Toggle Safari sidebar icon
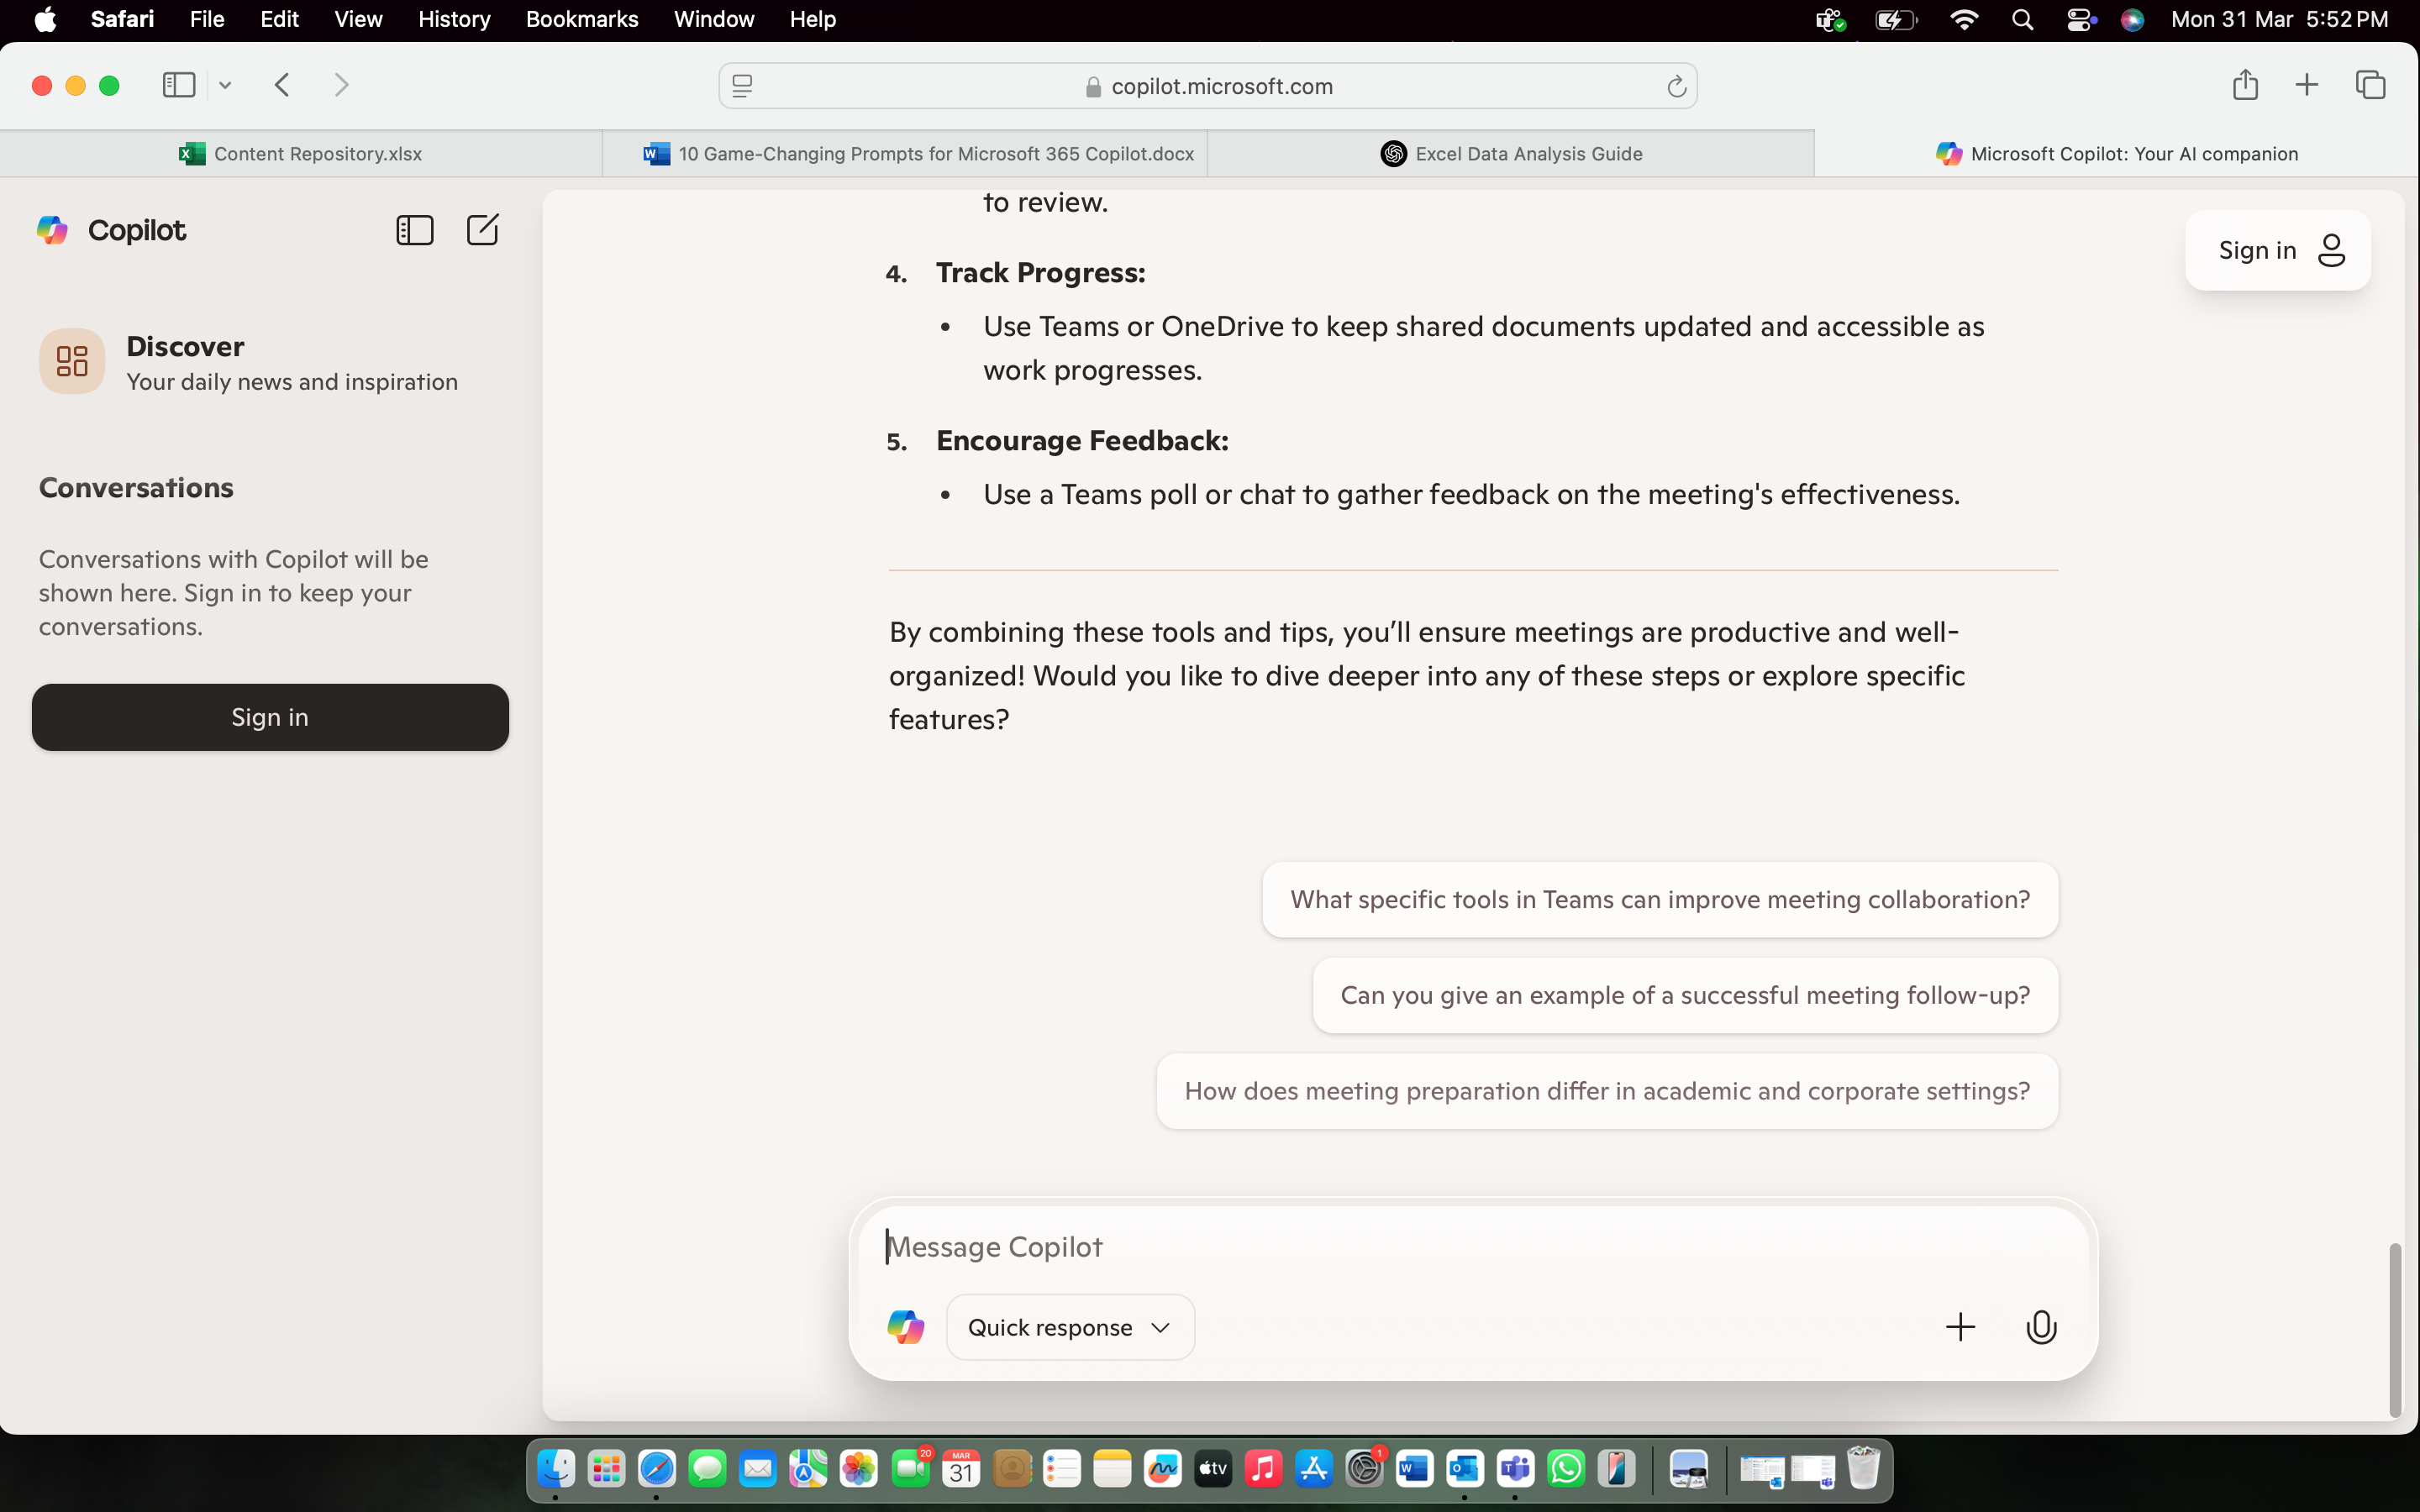Viewport: 2420px width, 1512px height. pos(178,85)
